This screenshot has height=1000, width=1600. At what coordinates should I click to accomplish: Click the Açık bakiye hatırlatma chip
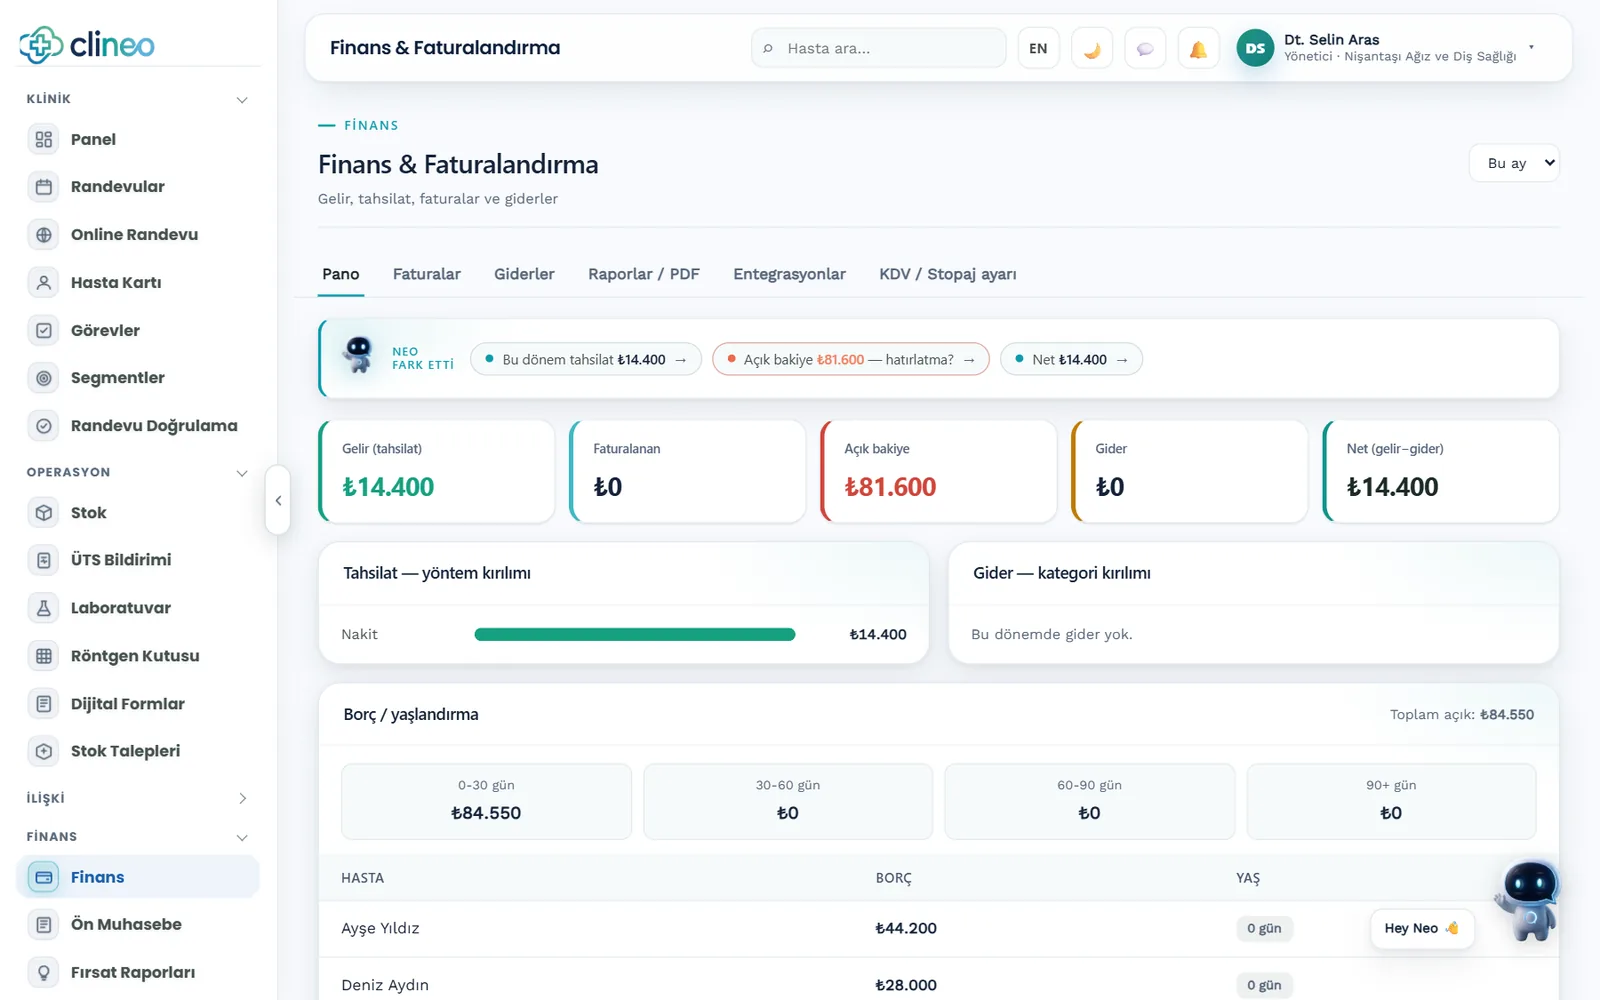[x=851, y=359]
